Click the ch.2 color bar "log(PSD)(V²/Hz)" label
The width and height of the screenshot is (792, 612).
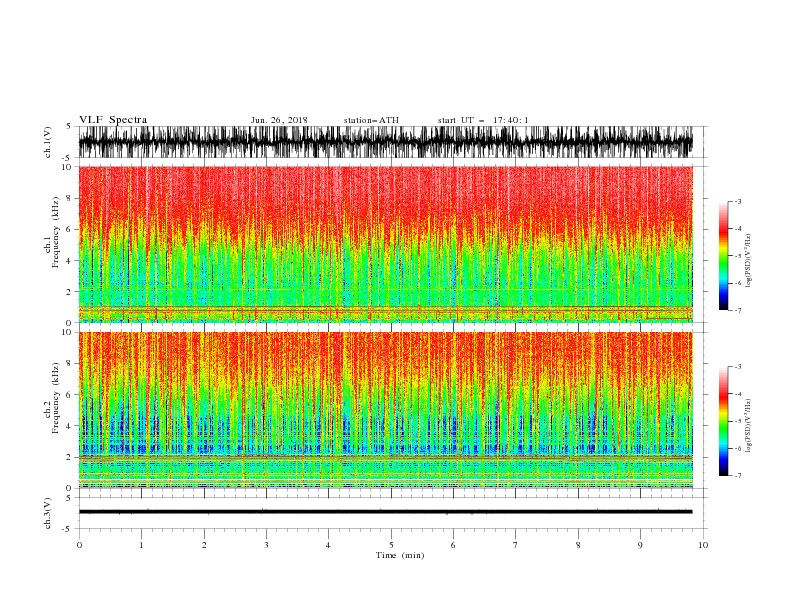click(748, 426)
